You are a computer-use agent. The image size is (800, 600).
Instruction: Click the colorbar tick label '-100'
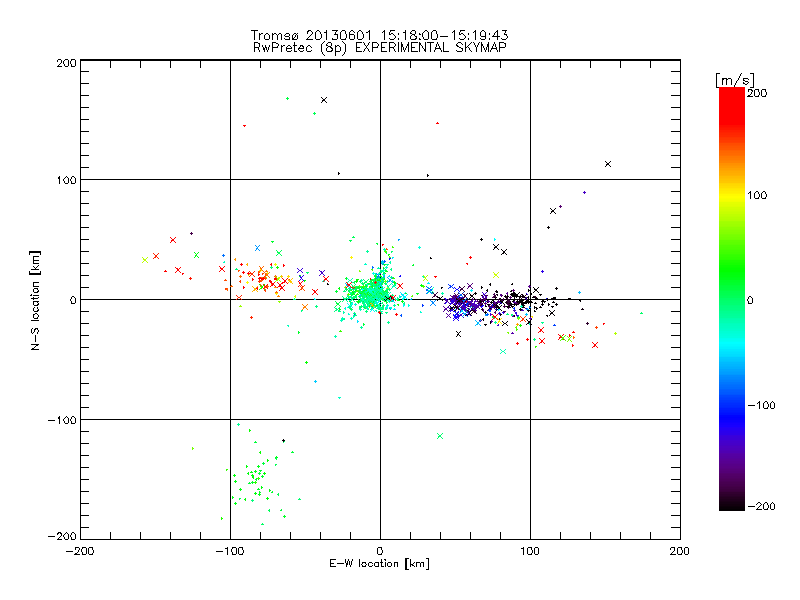761,405
